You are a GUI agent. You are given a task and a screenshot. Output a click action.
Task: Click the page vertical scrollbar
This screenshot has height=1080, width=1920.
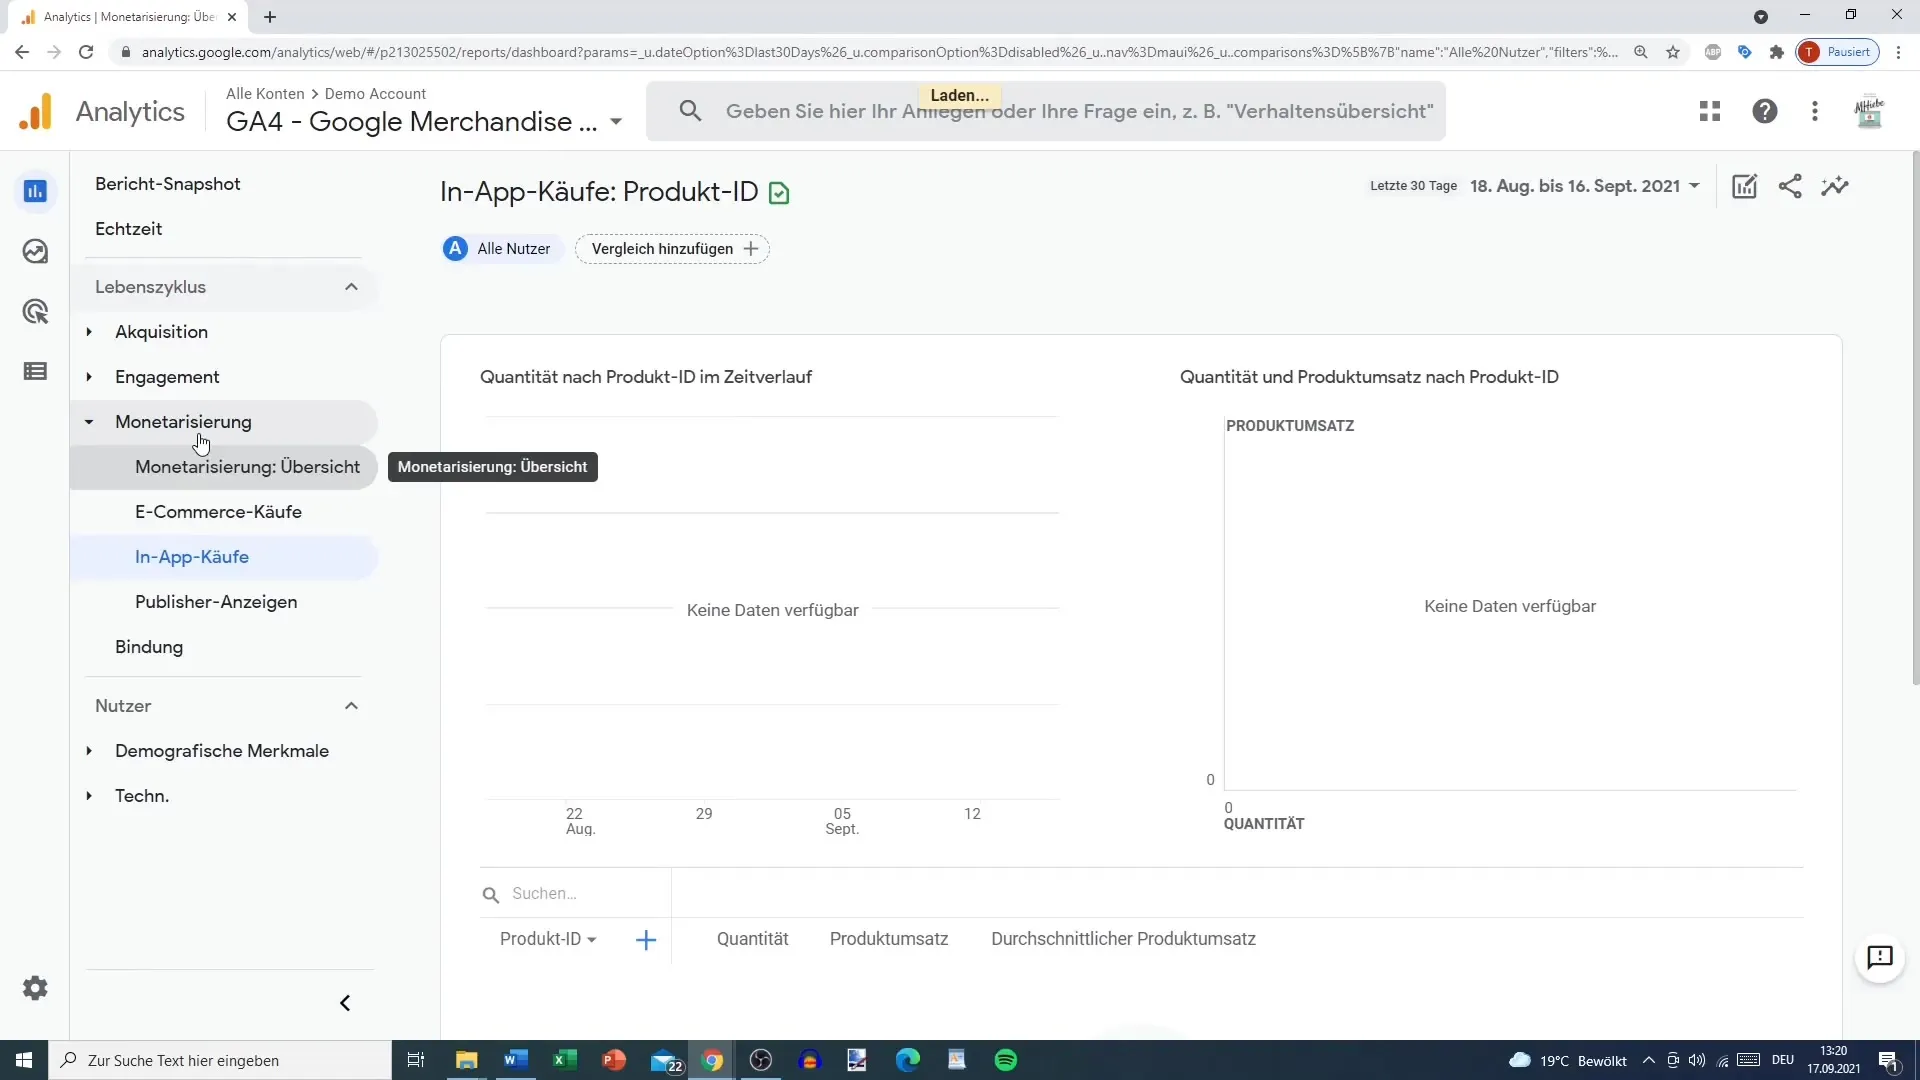coord(1915,420)
